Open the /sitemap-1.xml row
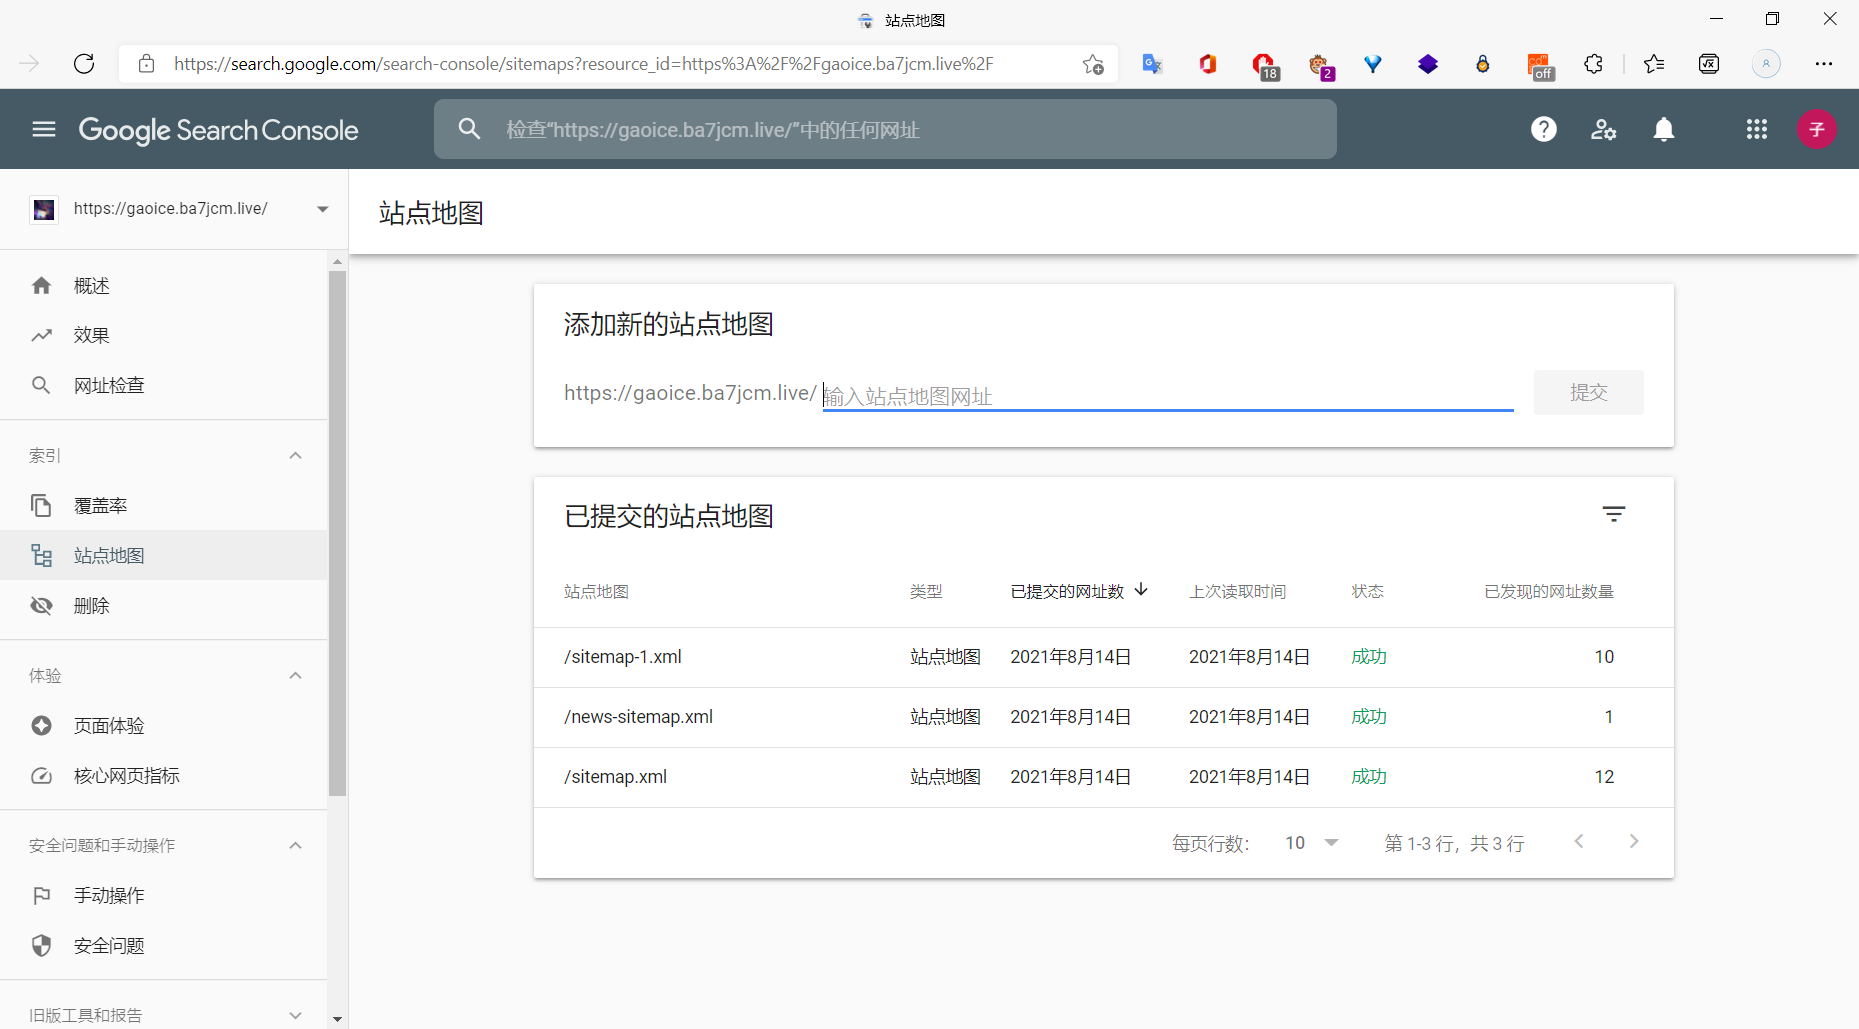The image size is (1859, 1029). [x=1103, y=657]
